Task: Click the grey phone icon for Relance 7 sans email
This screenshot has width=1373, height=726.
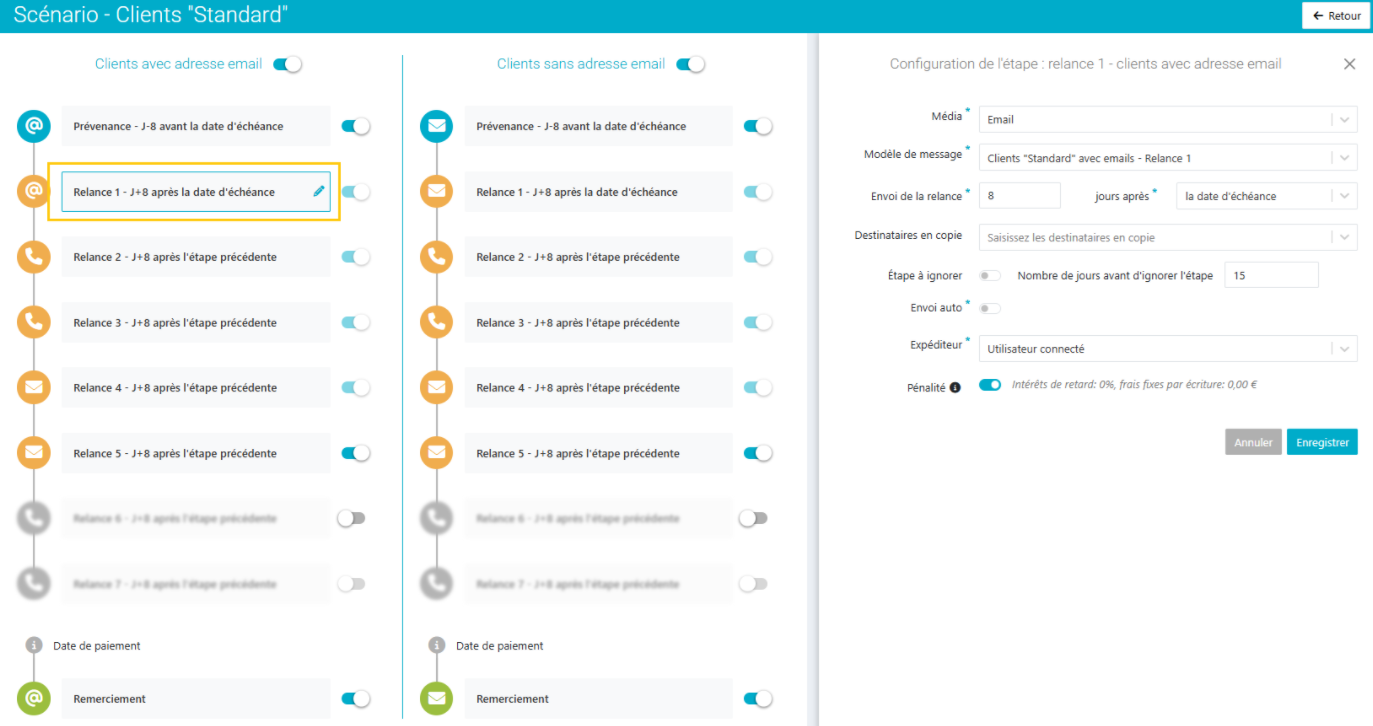Action: pyautogui.click(x=437, y=583)
